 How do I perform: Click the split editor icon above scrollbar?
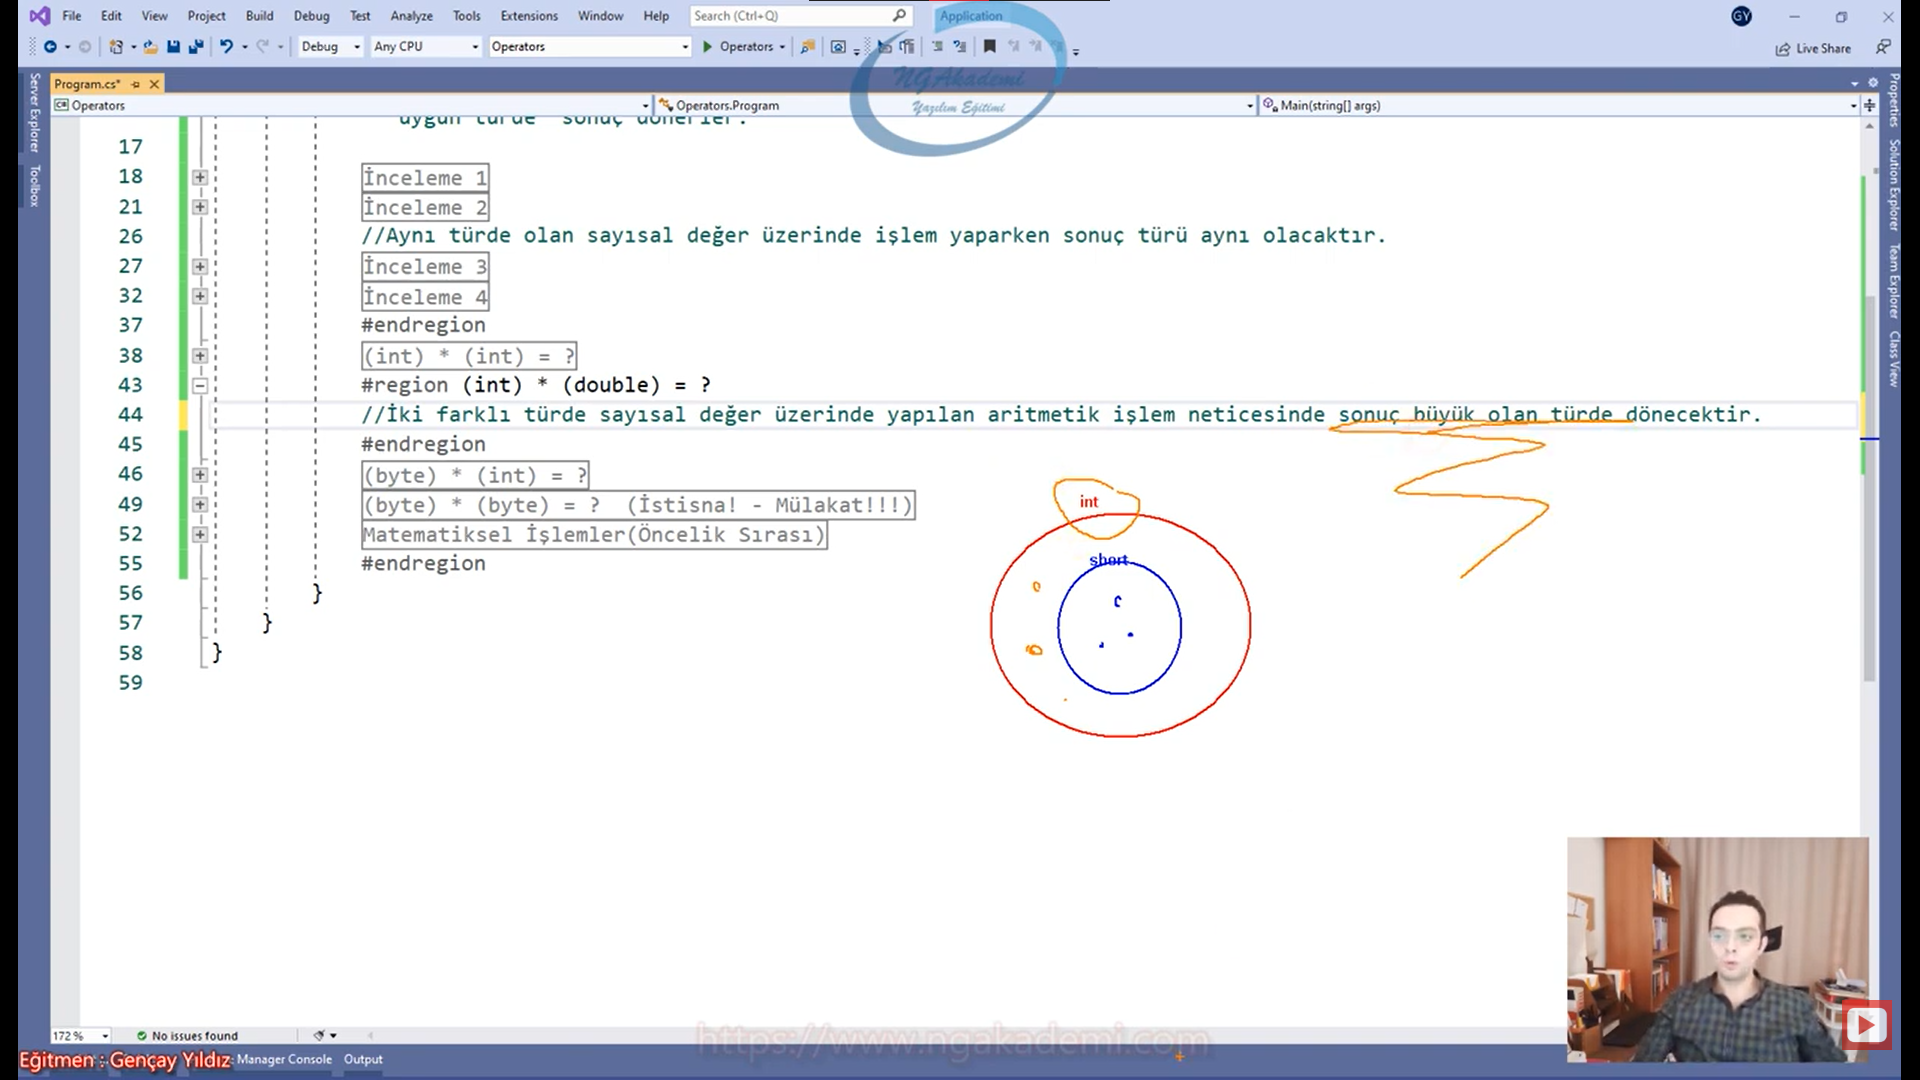pos(1869,105)
